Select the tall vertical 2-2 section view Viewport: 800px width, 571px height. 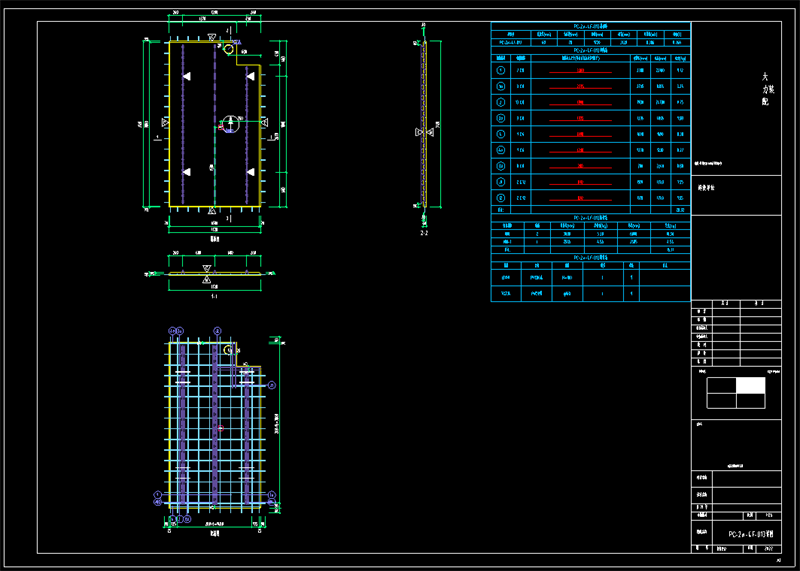(423, 124)
